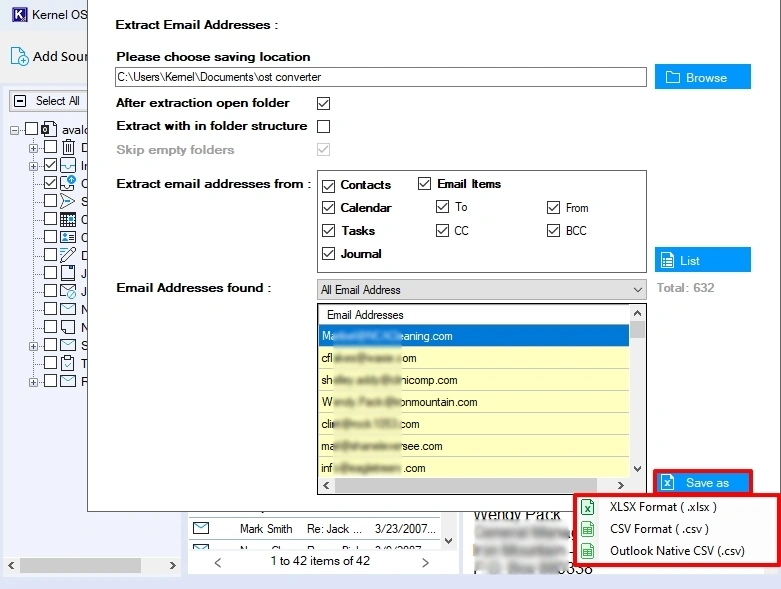The image size is (781, 589).
Task: Click the pencil Drafts folder icon
Action: 68,255
